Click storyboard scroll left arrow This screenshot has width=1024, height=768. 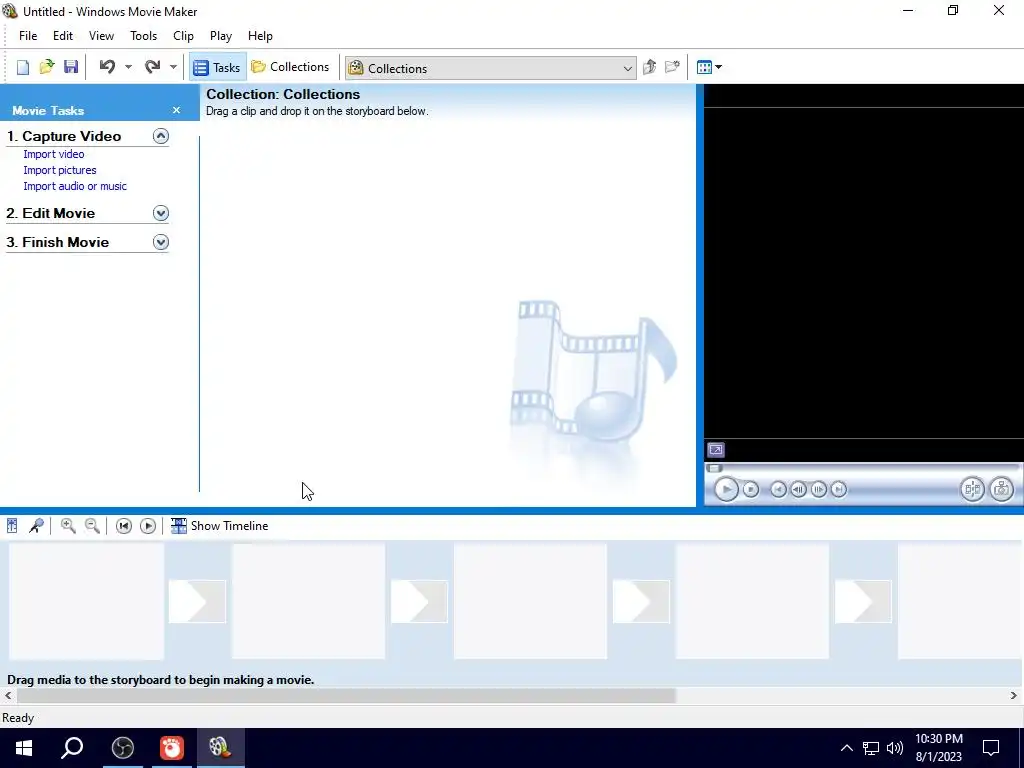[x=8, y=696]
